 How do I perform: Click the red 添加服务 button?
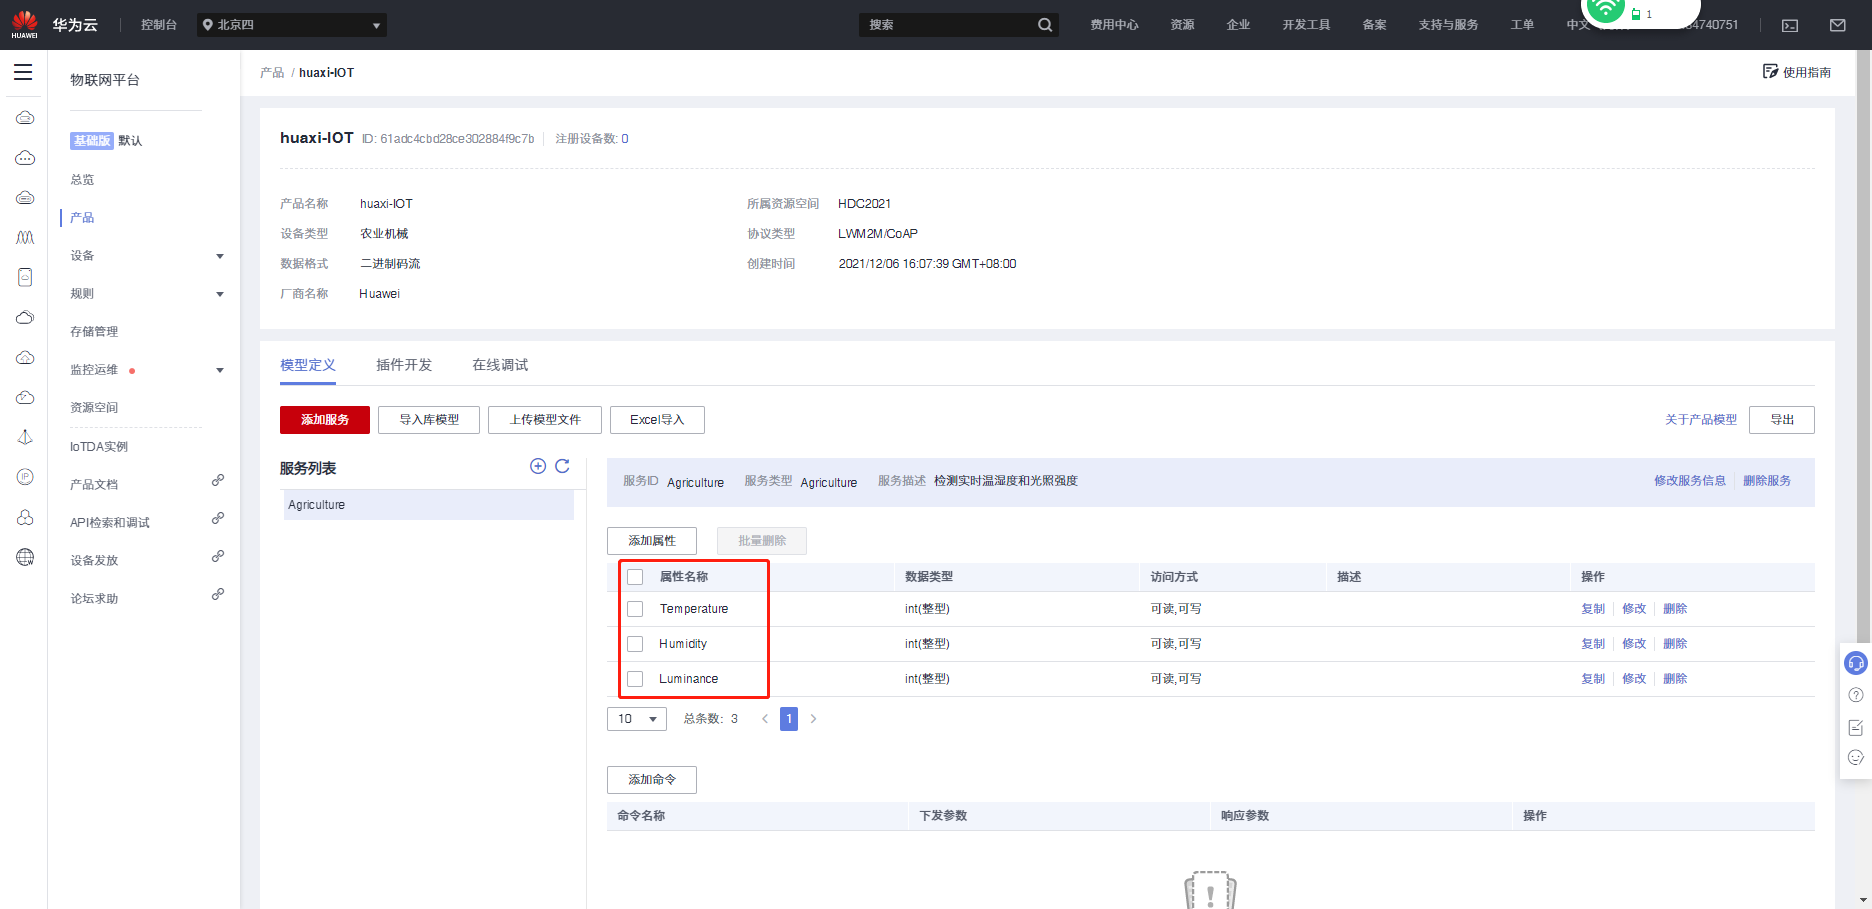point(325,420)
